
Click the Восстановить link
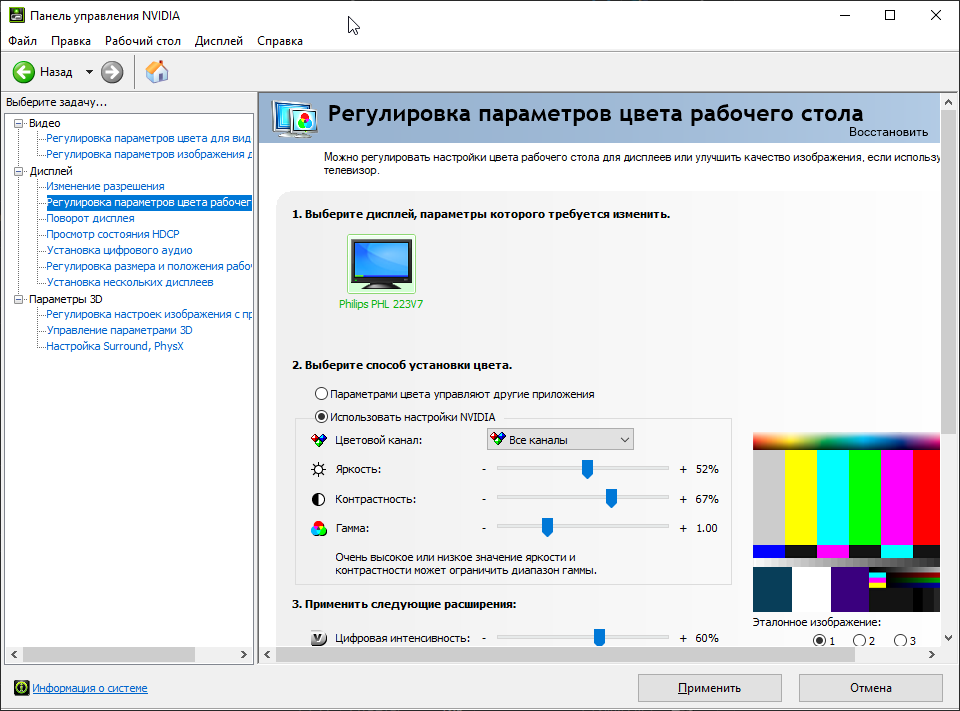(888, 132)
